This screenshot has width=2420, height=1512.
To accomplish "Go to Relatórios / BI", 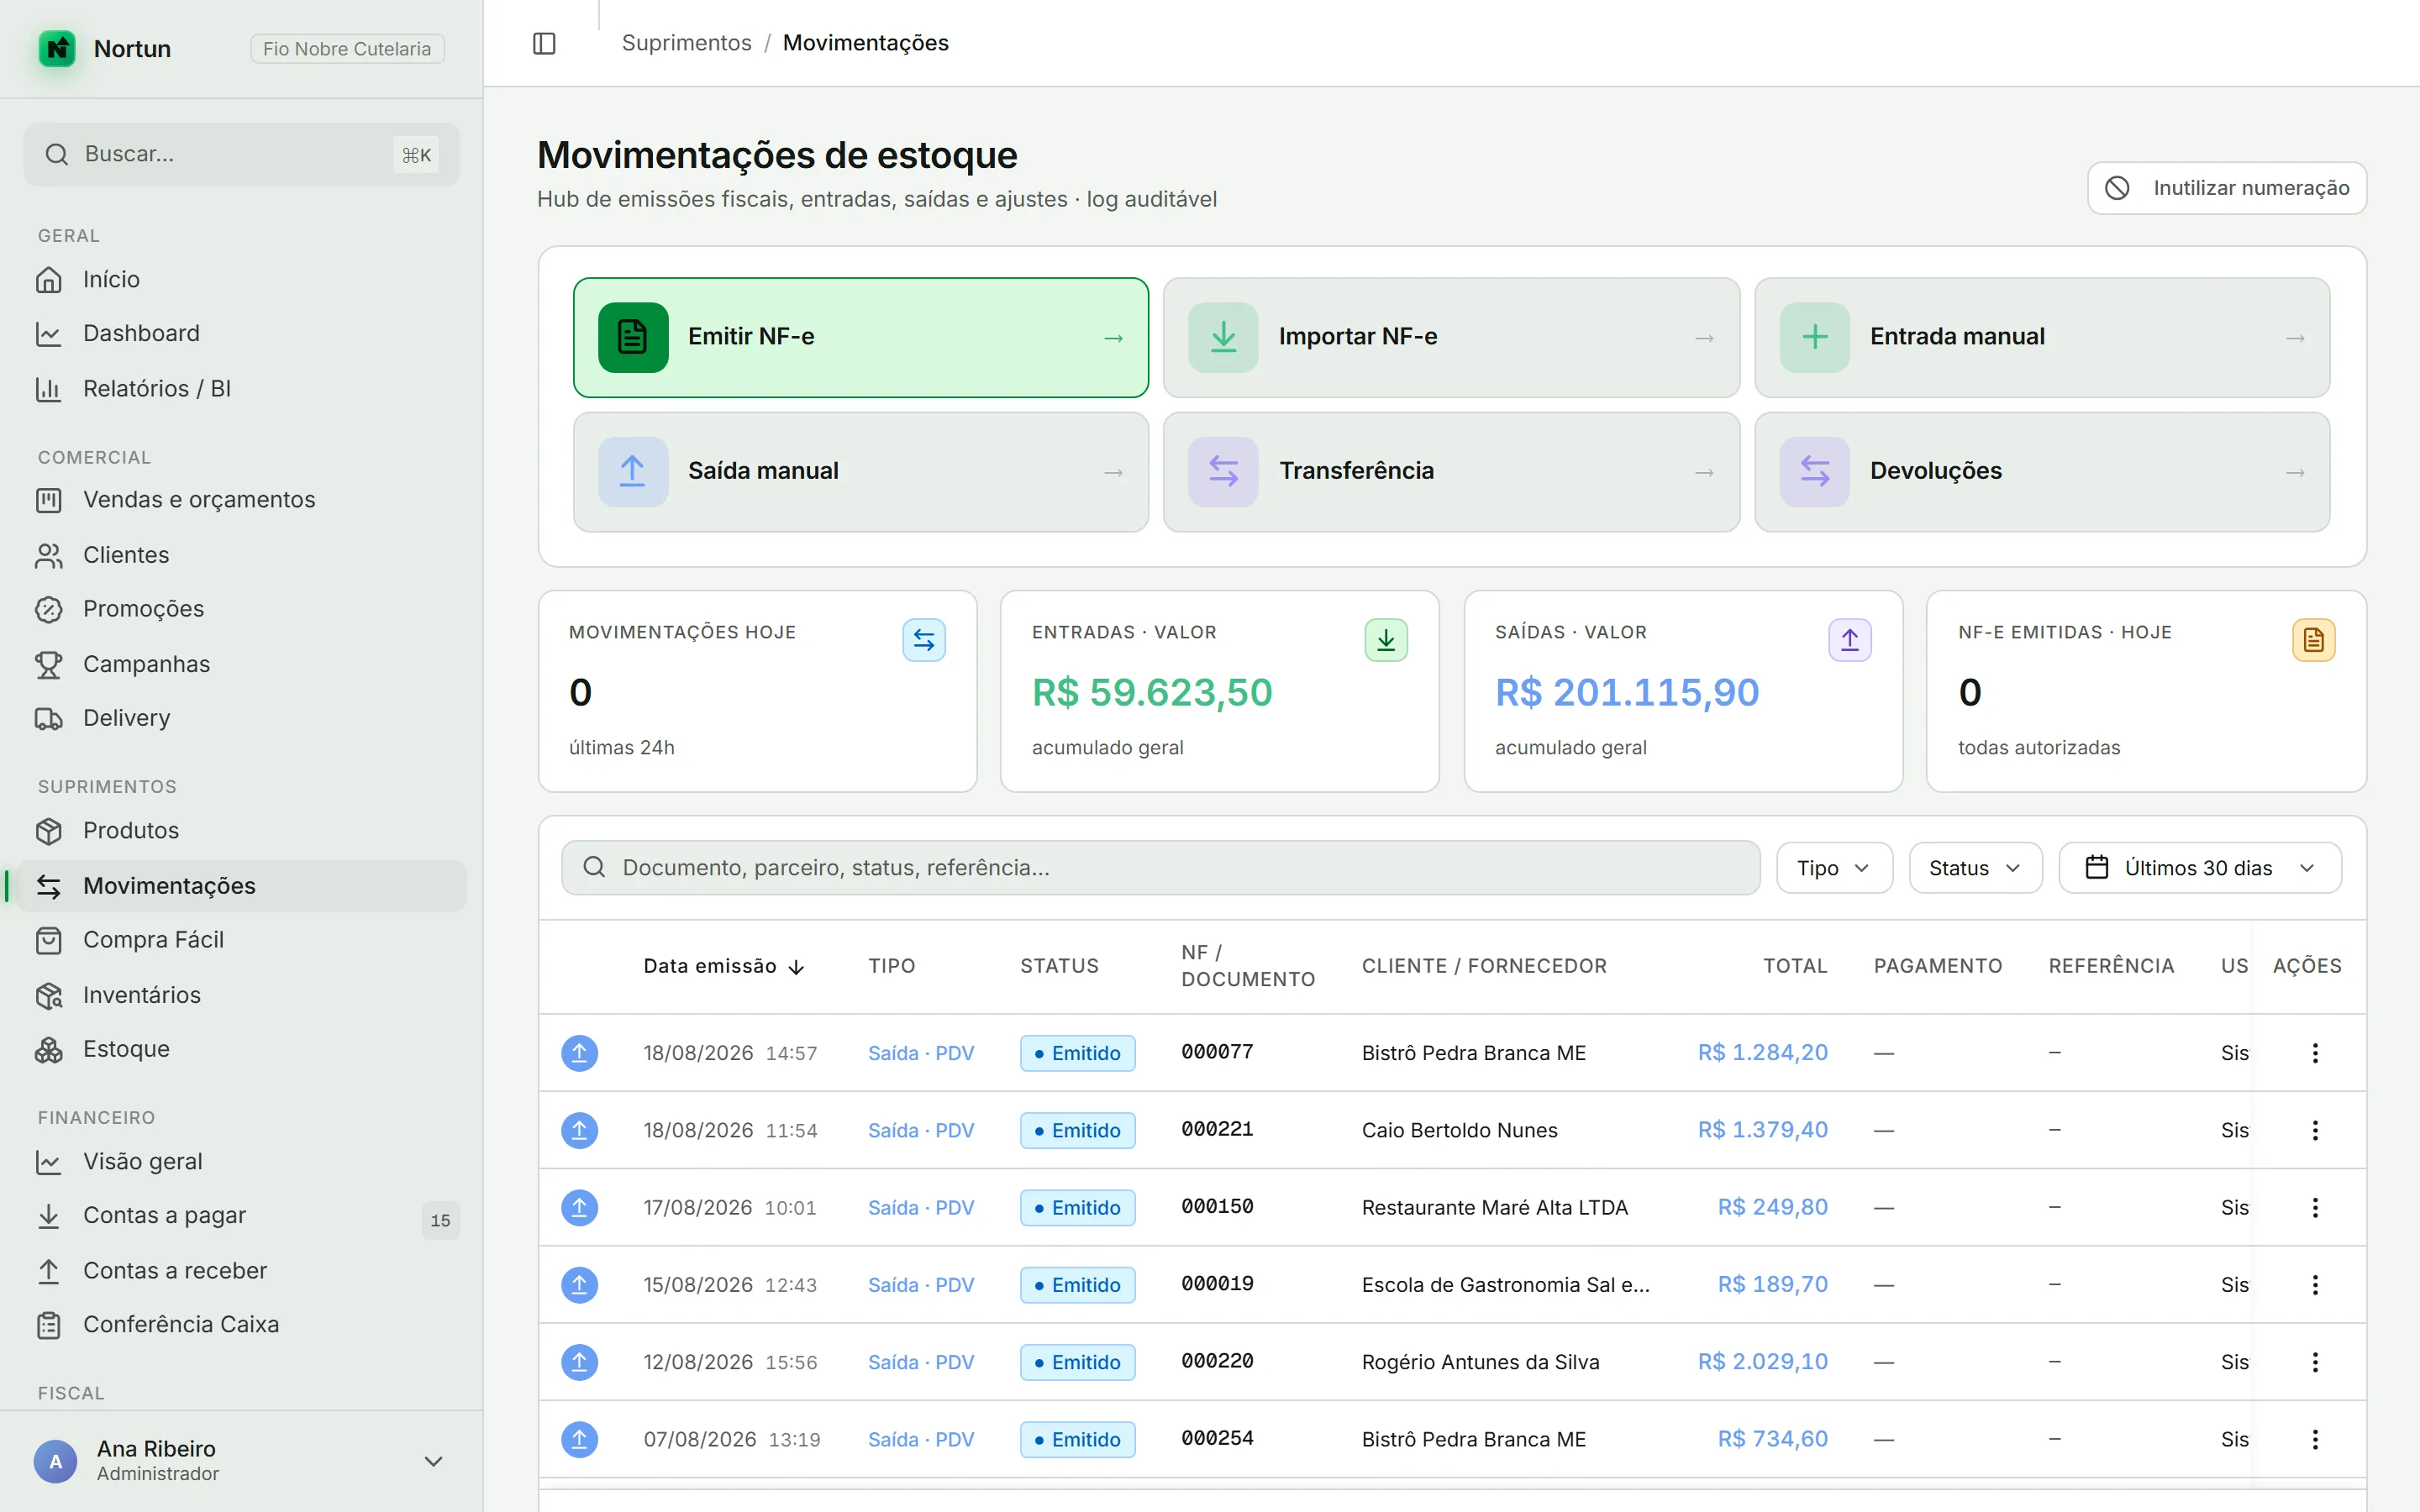I will pos(242,388).
